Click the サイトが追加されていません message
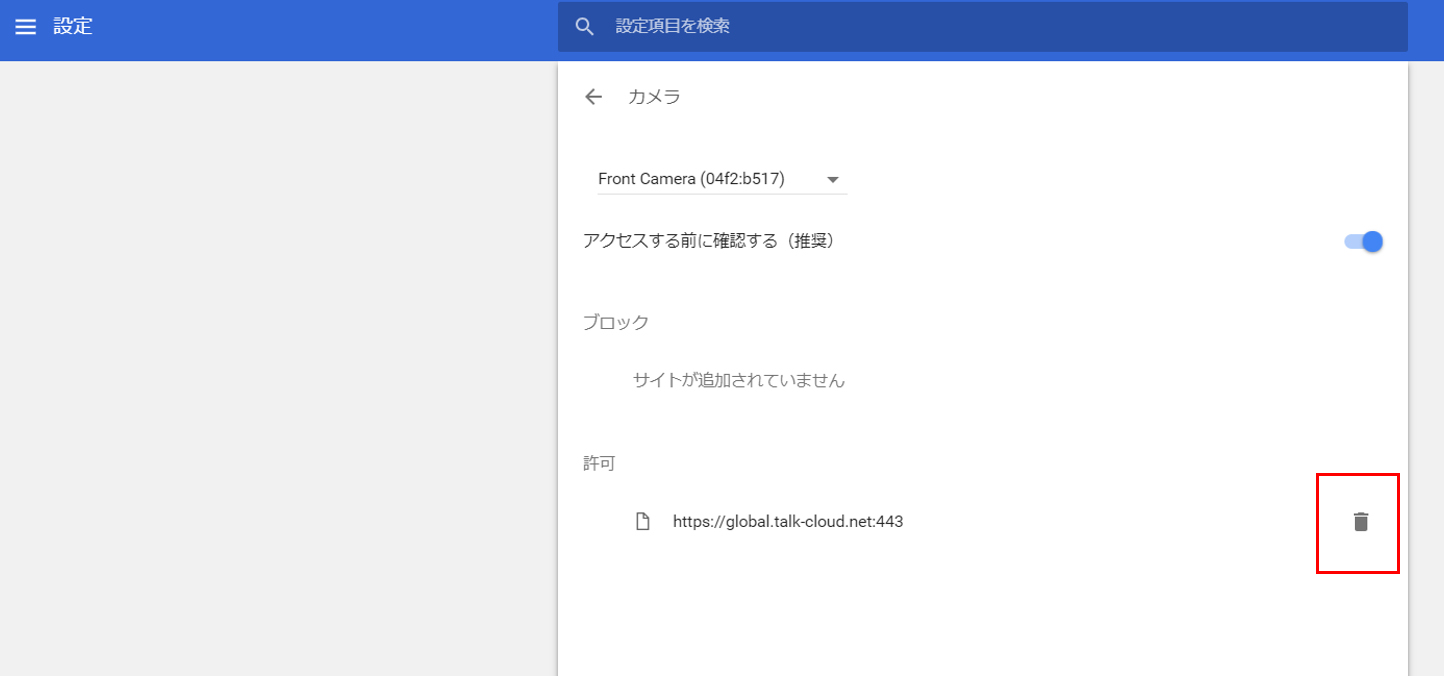This screenshot has height=676, width=1444. coord(739,380)
